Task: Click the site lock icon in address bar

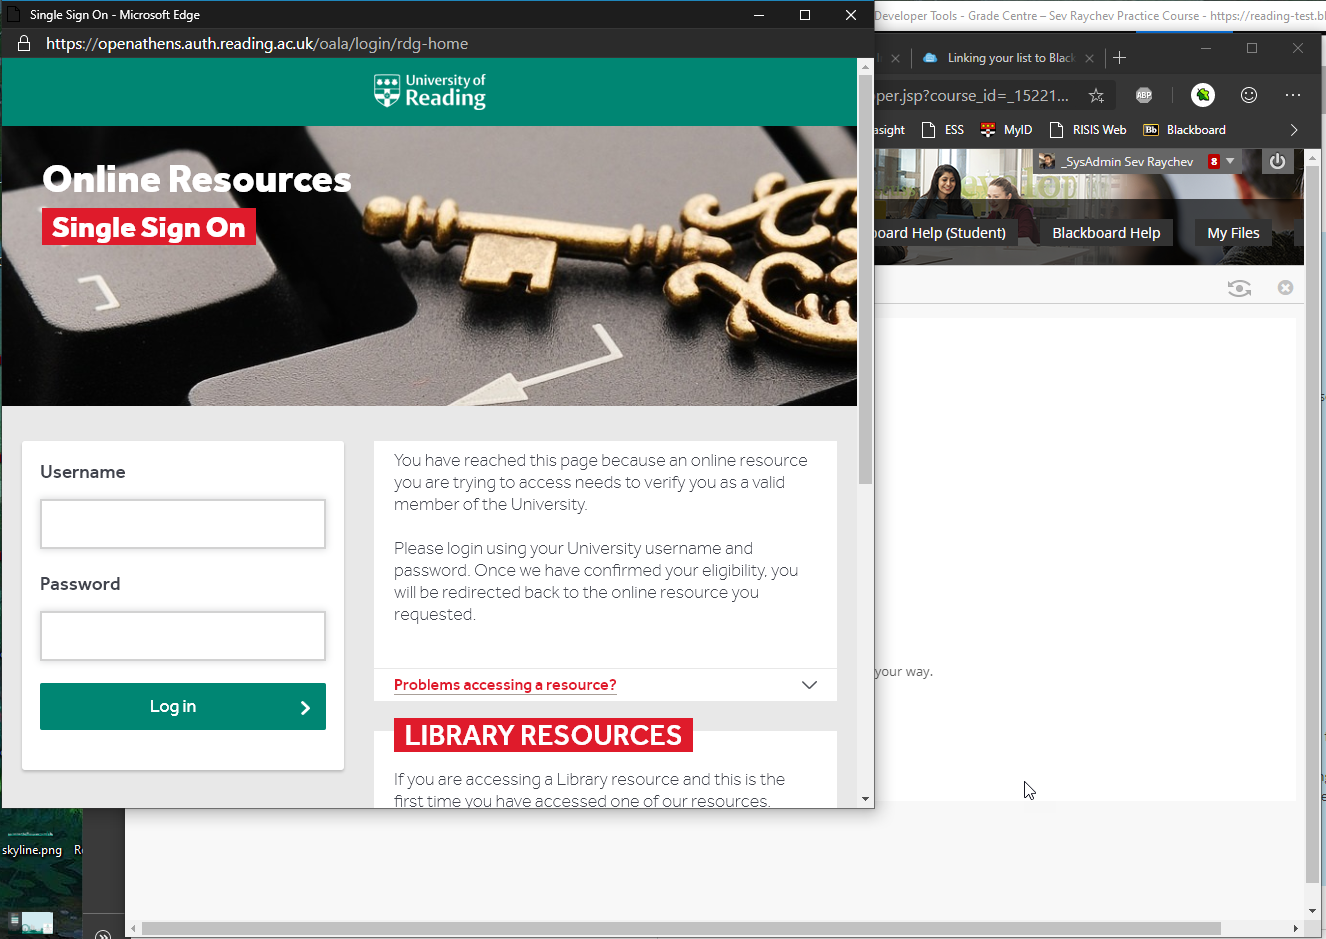Action: (x=24, y=44)
